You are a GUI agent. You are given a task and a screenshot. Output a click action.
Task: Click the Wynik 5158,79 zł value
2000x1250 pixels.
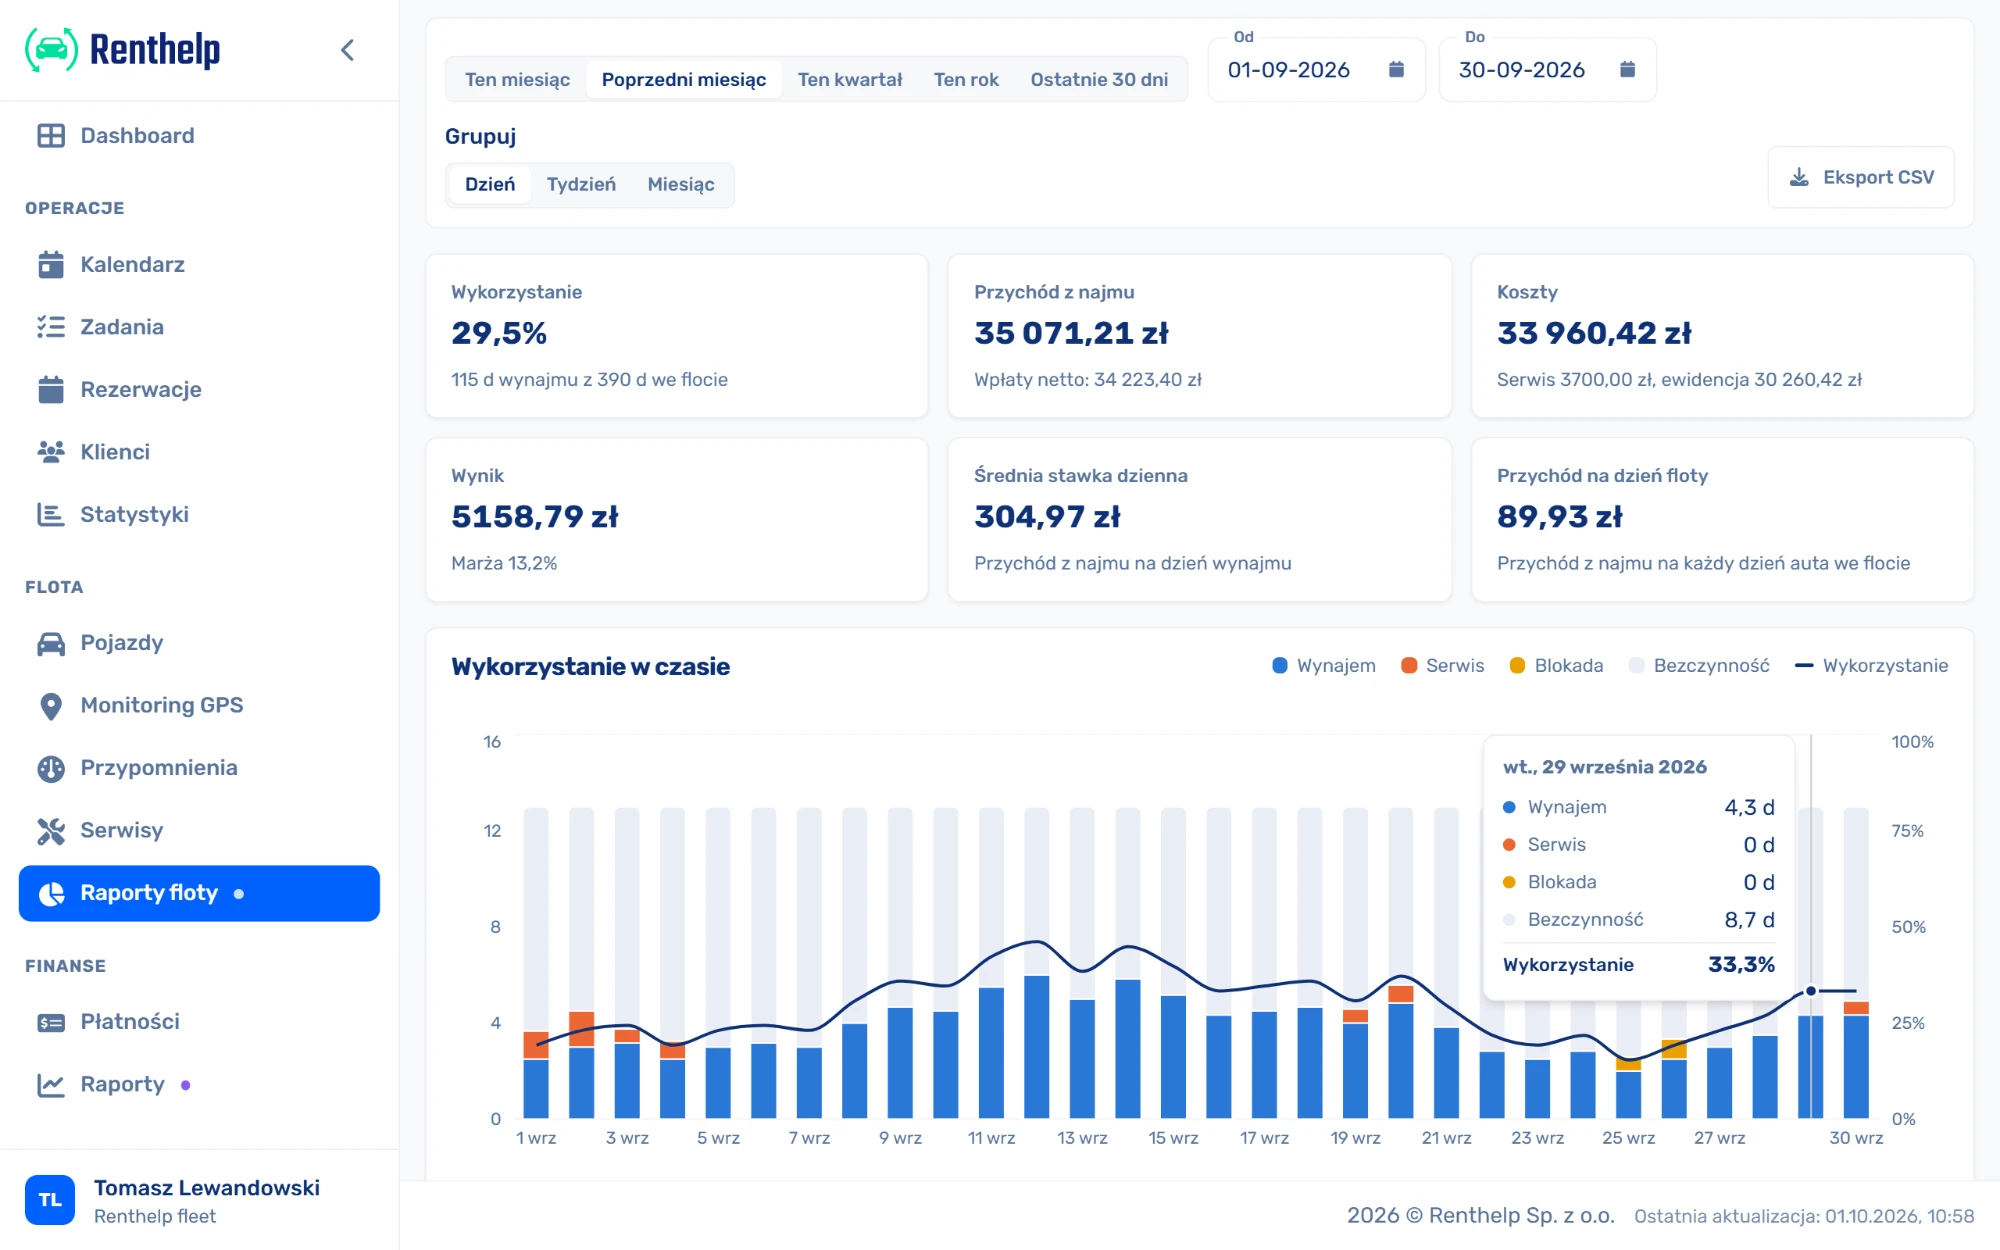pyautogui.click(x=535, y=517)
